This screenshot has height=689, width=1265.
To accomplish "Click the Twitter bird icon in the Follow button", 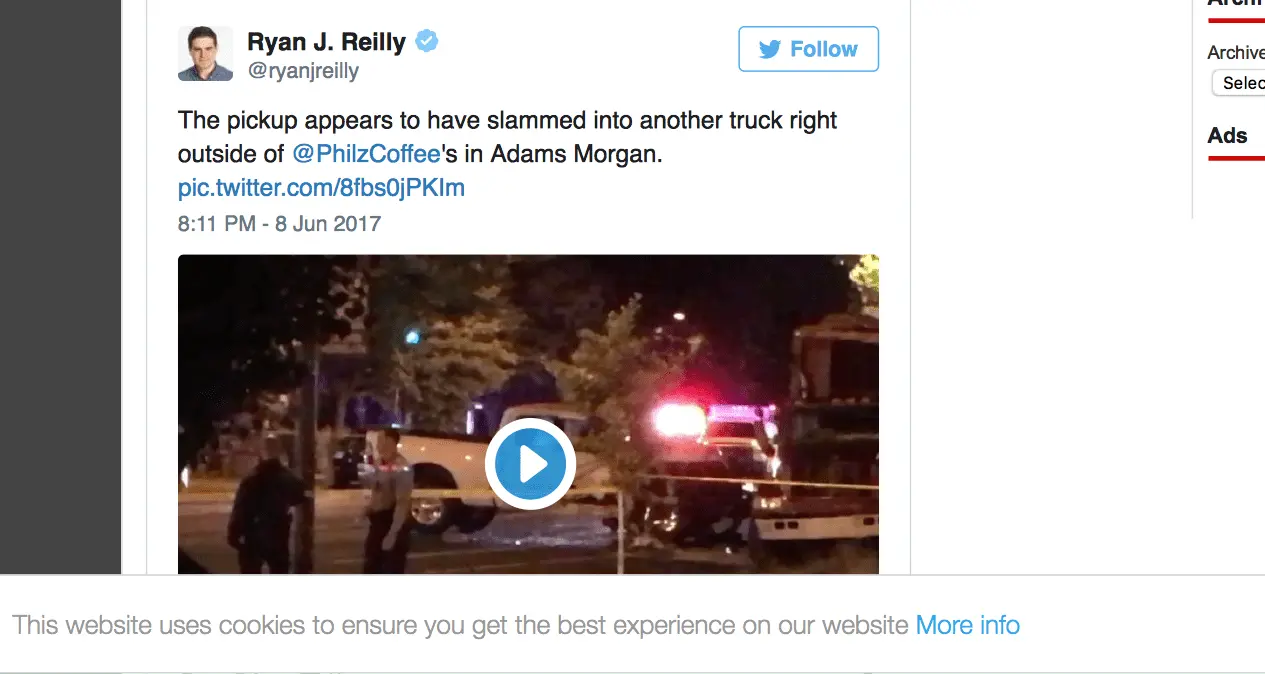I will (x=769, y=50).
